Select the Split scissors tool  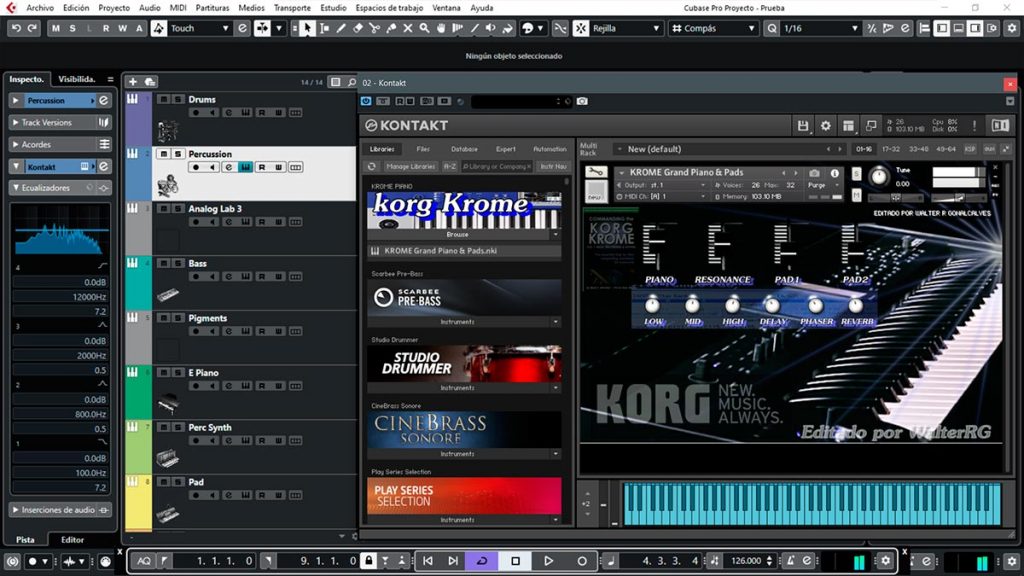pos(374,28)
